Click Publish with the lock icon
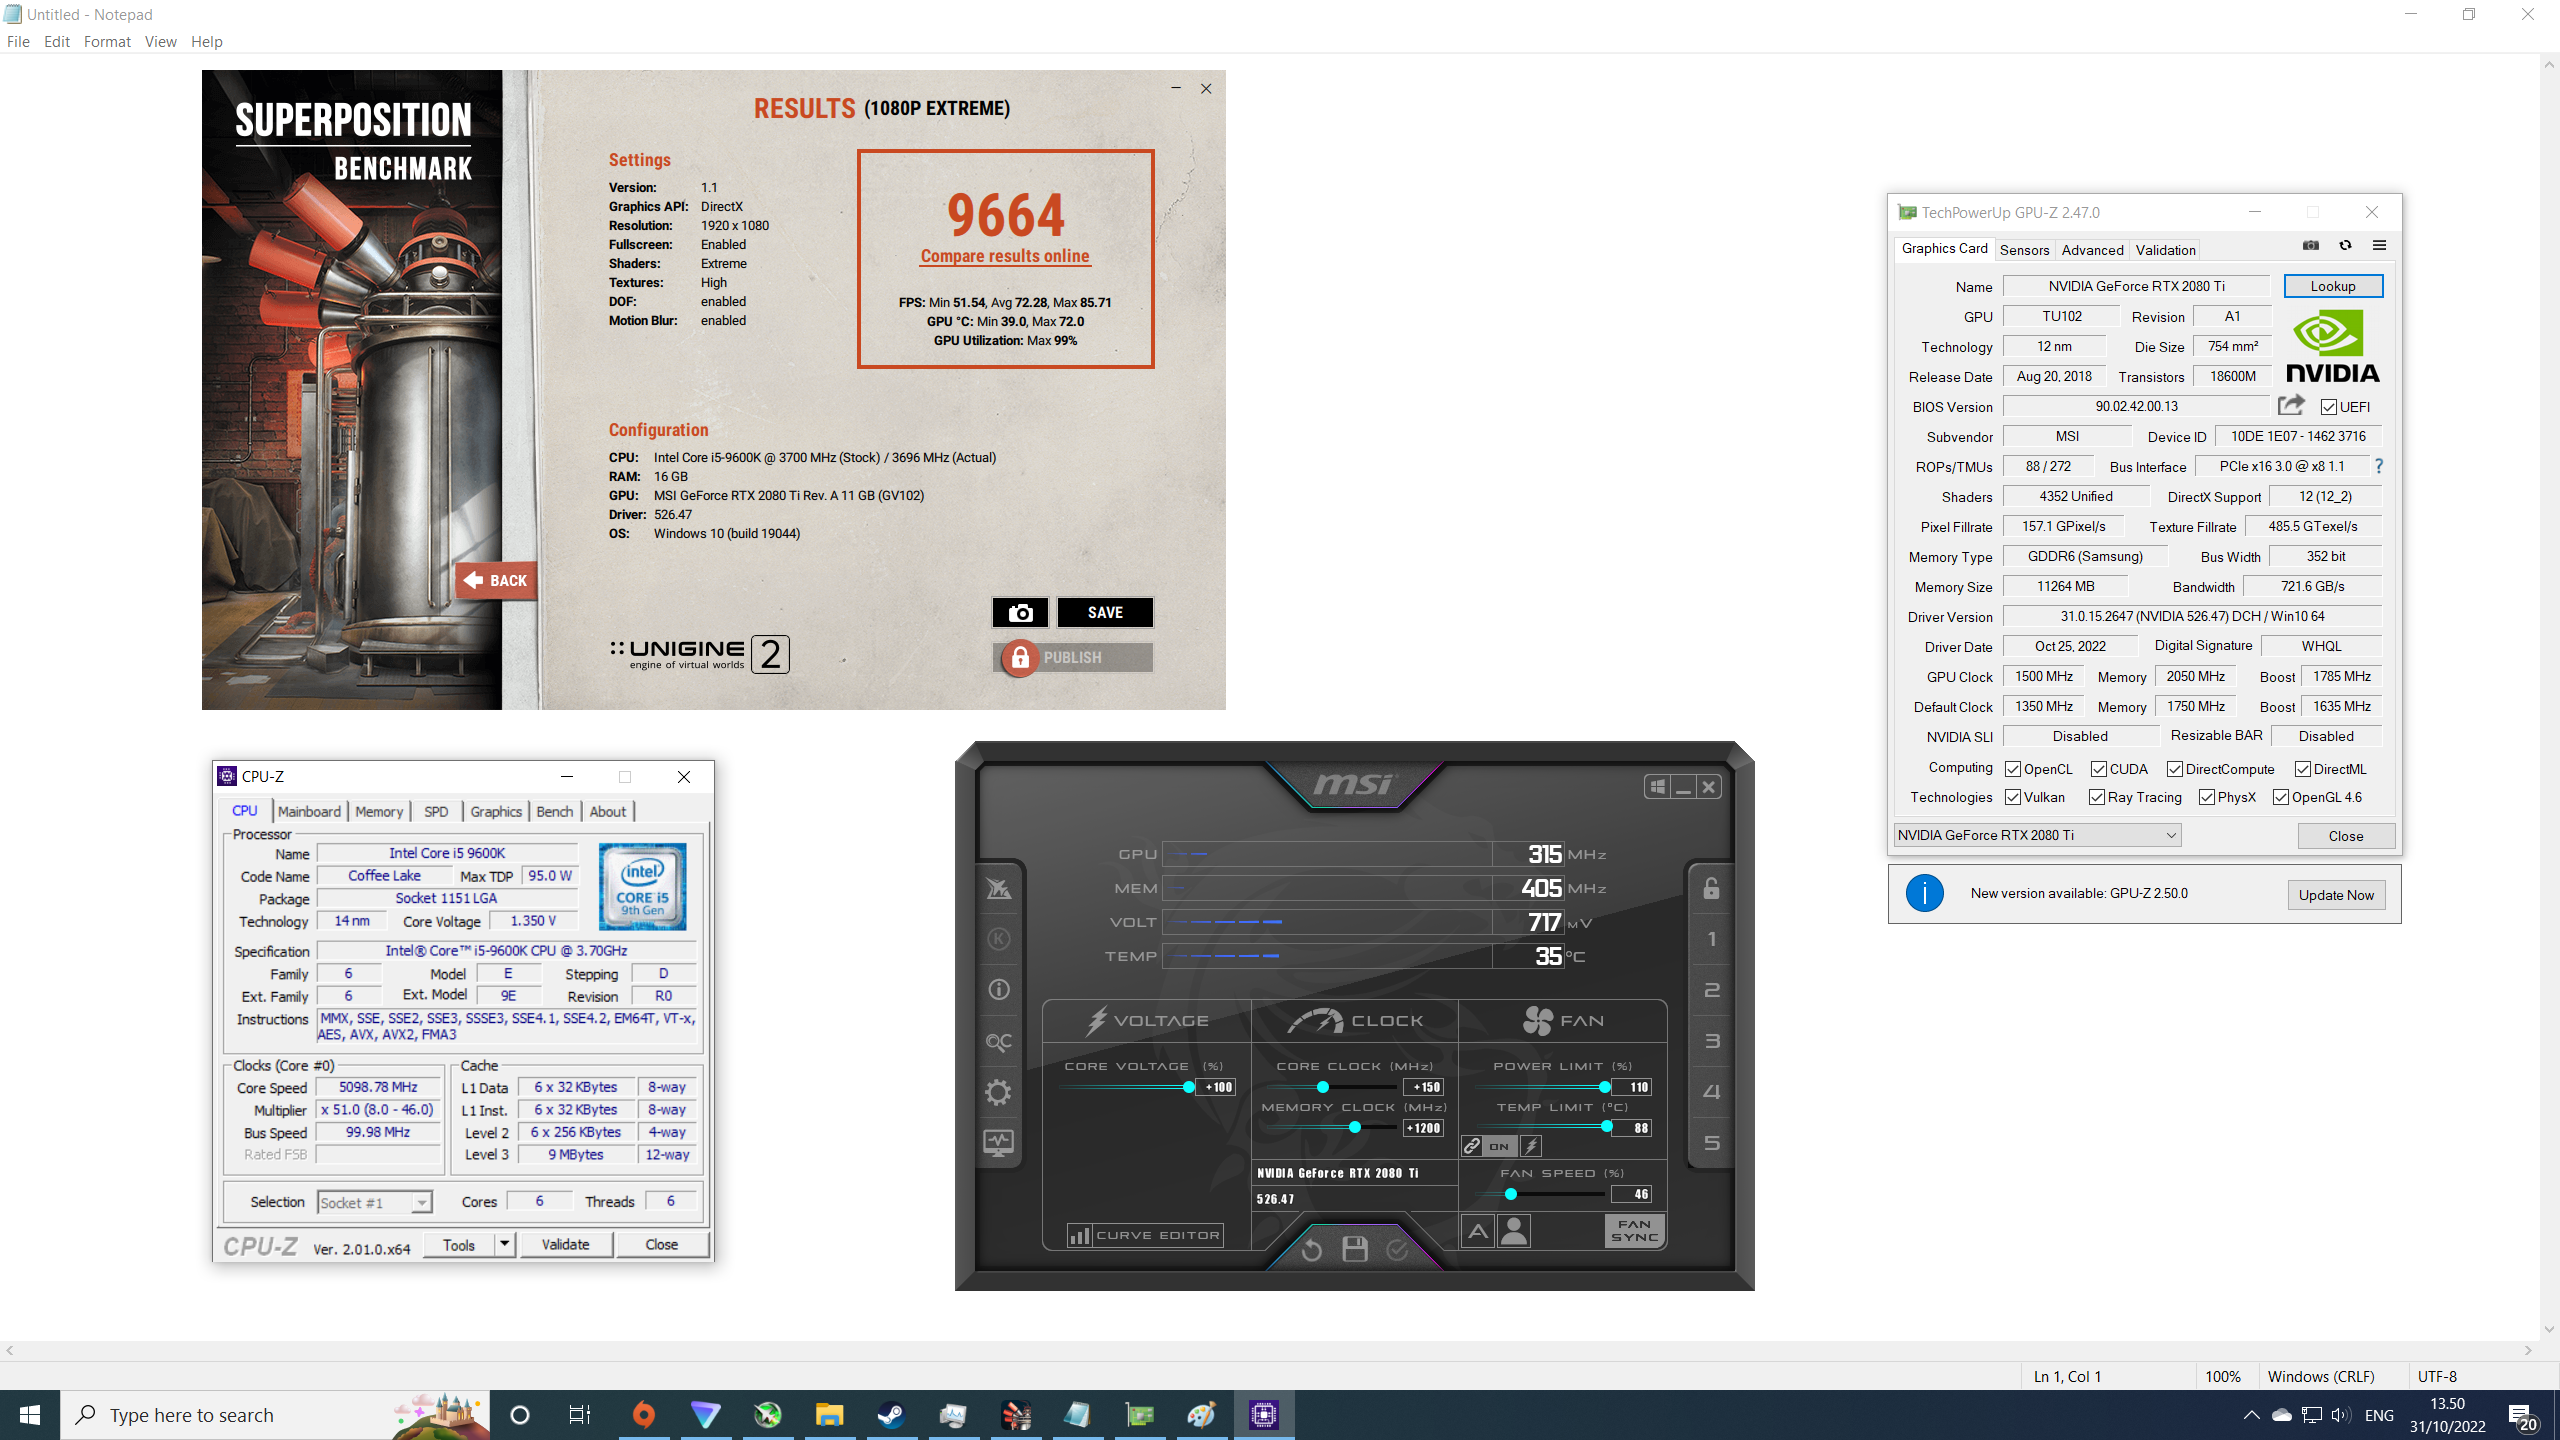 click(1073, 657)
